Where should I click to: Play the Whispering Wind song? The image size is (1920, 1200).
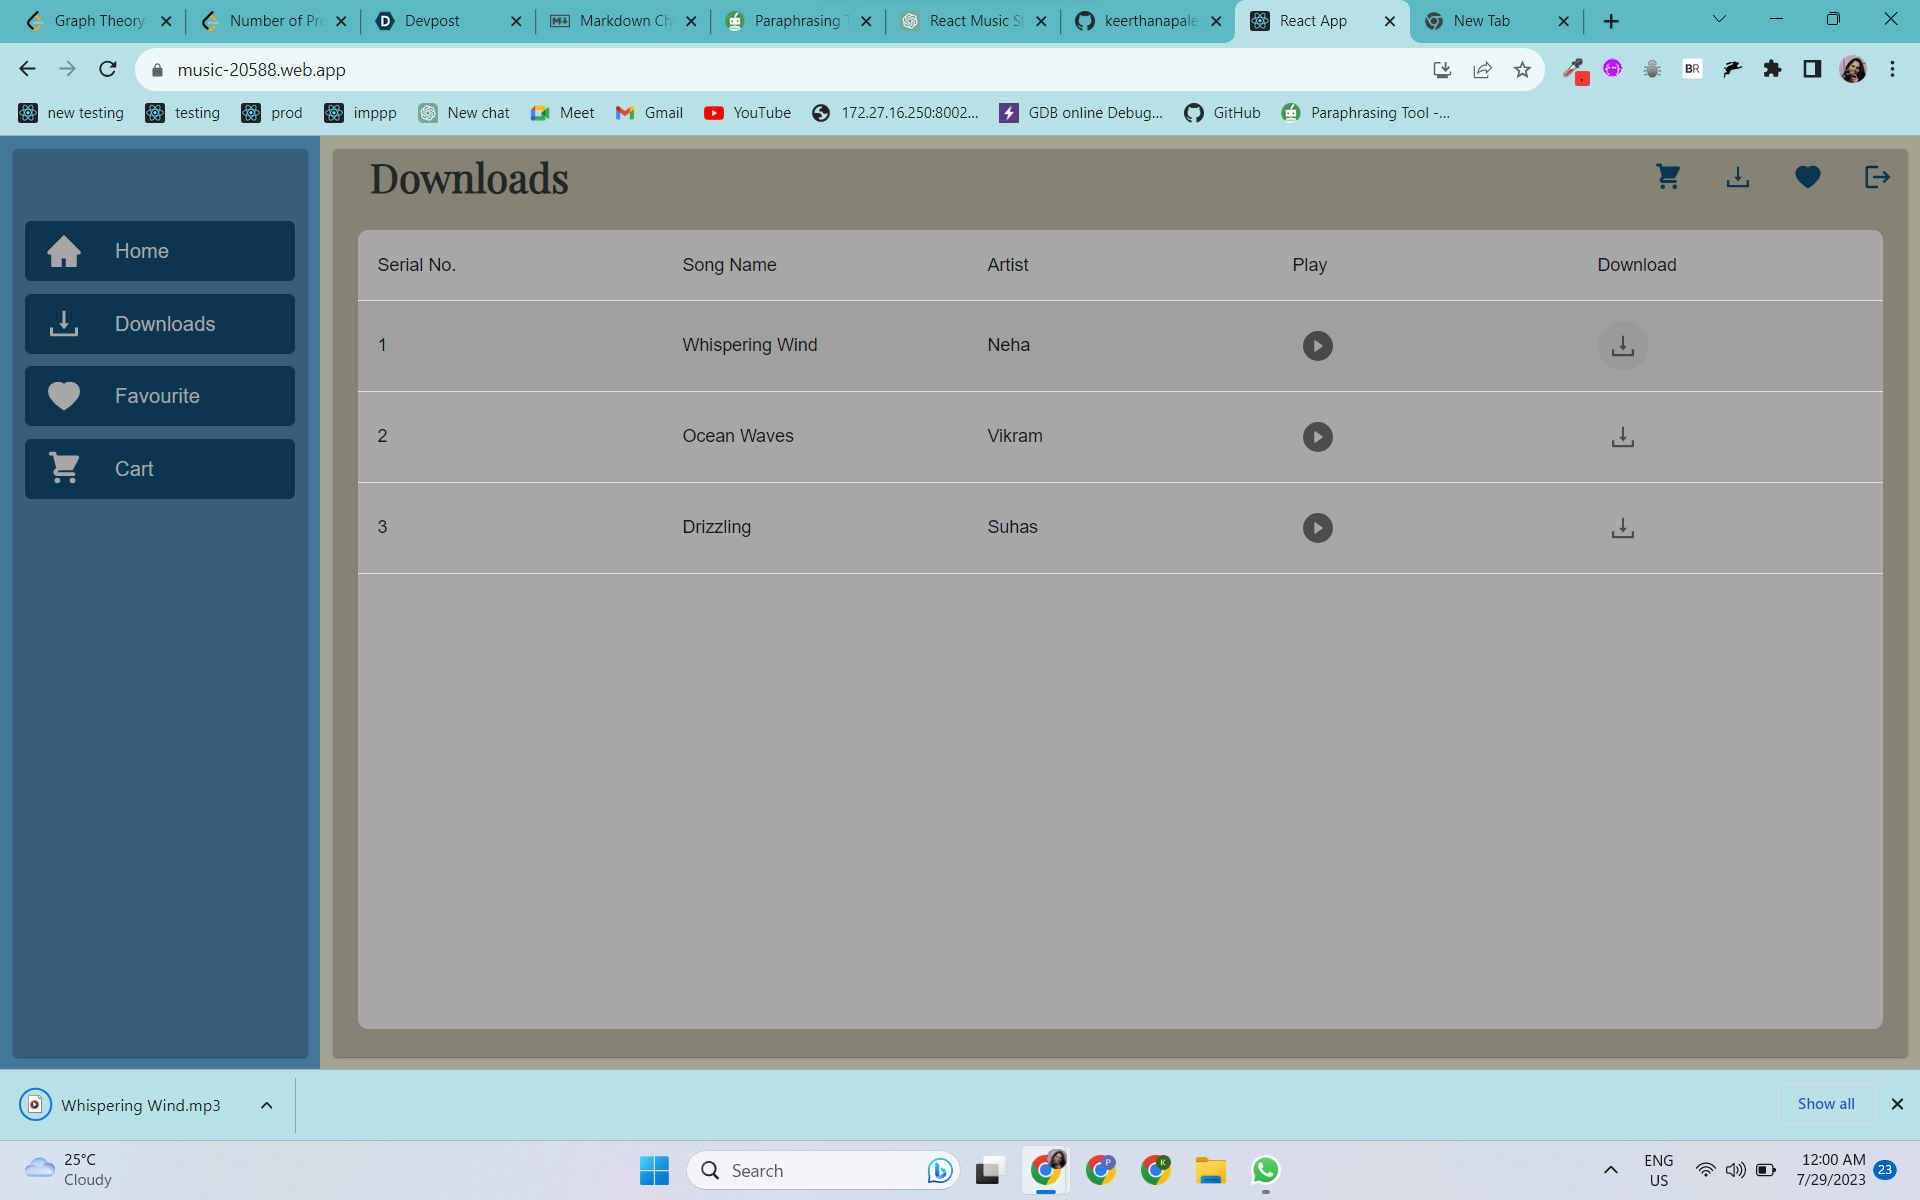(x=1317, y=346)
